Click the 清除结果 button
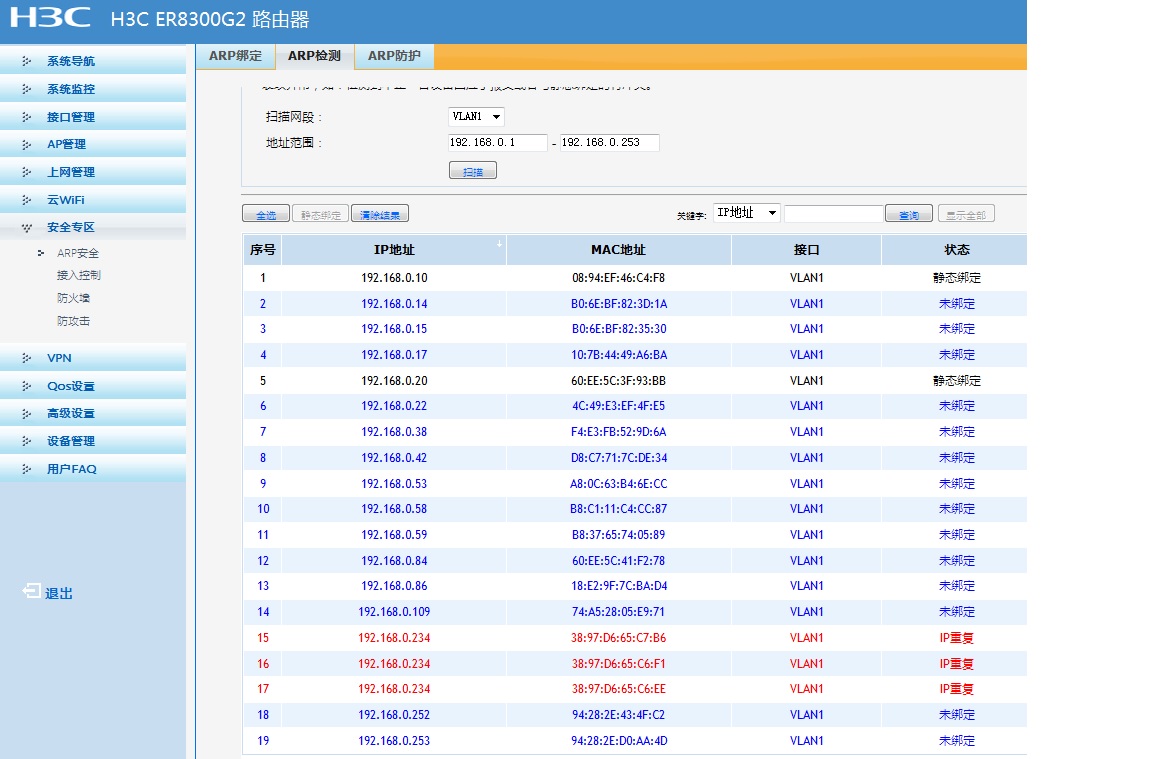Viewport: 1152px width, 759px height. click(380, 214)
